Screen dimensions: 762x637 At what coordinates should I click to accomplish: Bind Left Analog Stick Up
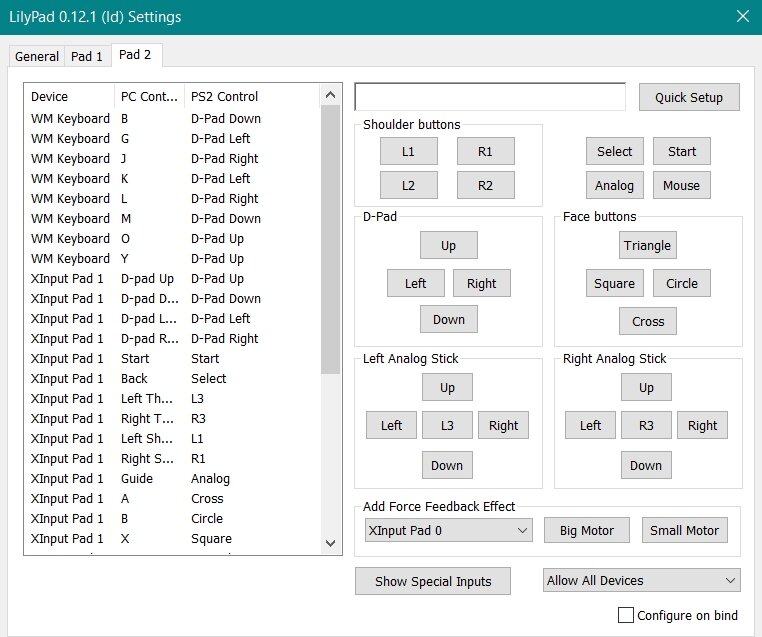point(447,387)
